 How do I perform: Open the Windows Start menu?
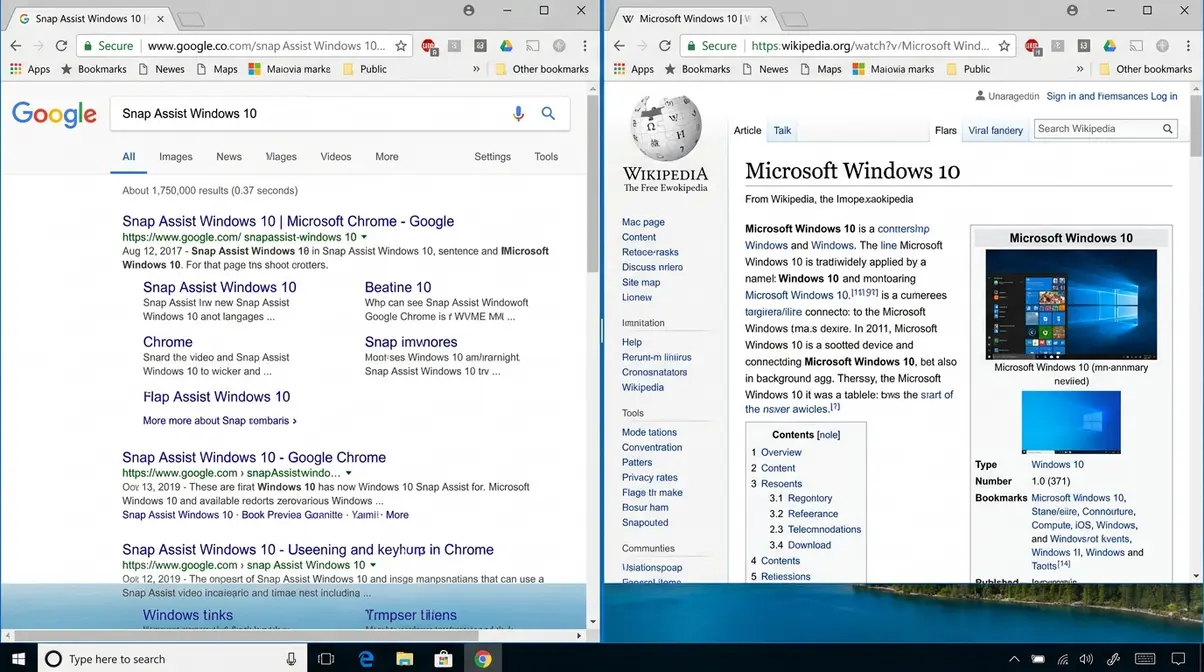(18, 659)
